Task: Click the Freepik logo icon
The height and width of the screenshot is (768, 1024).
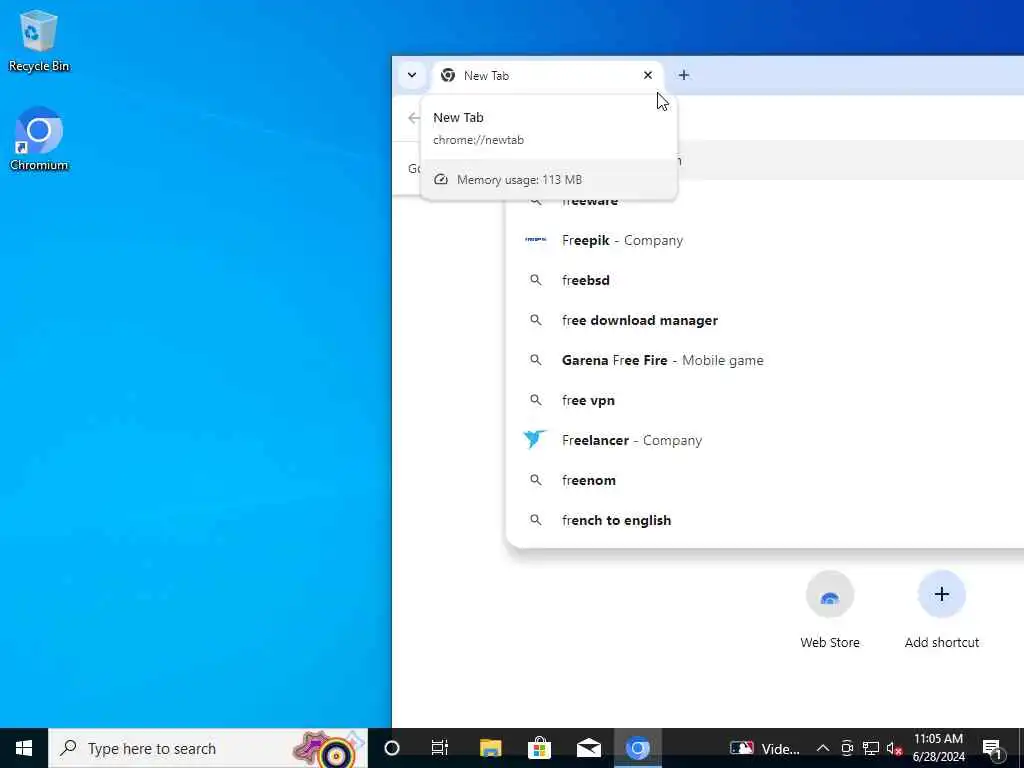Action: [536, 240]
